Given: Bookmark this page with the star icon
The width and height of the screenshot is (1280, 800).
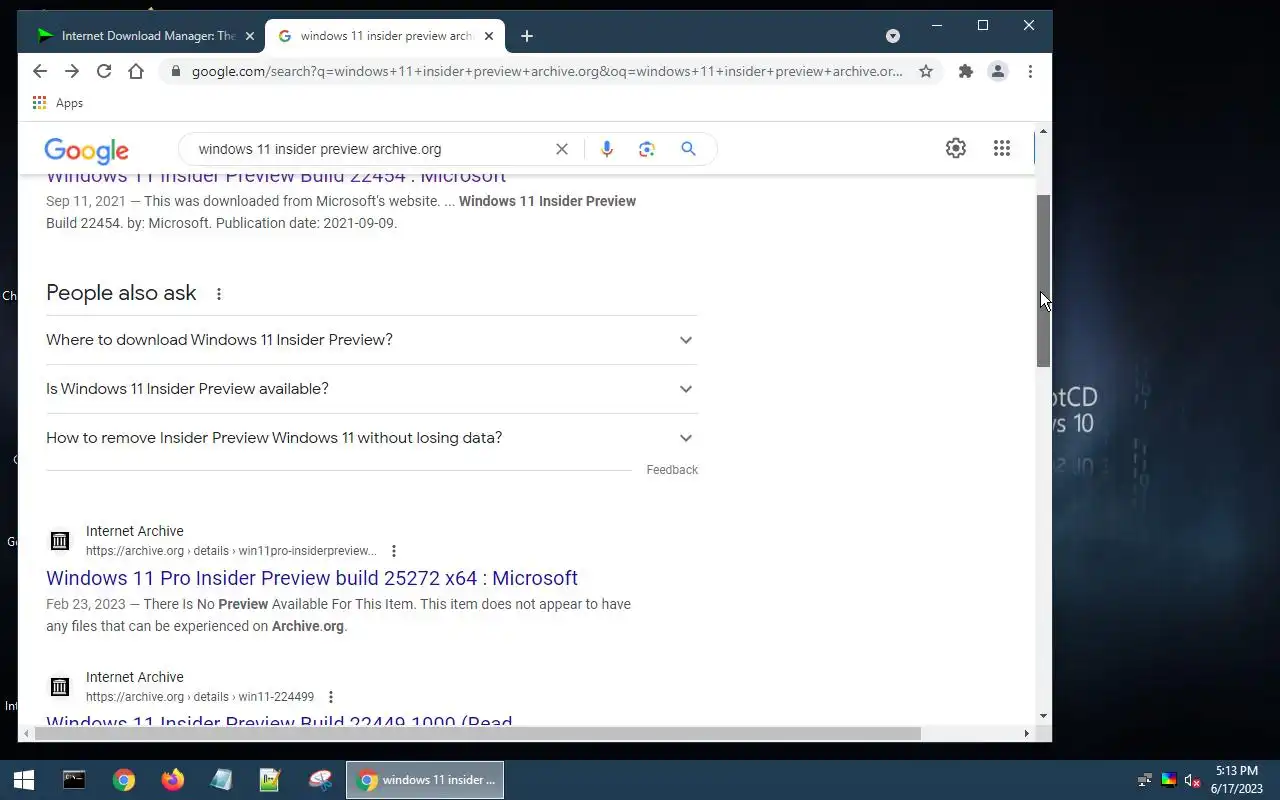Looking at the screenshot, I should click(x=926, y=71).
